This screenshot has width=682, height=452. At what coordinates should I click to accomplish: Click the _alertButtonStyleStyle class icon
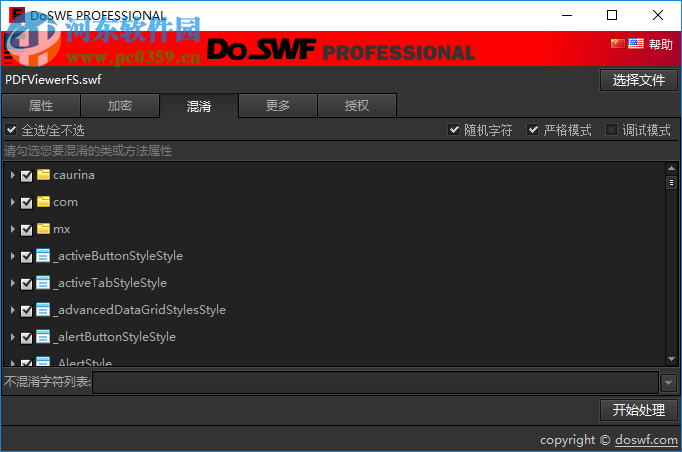pyautogui.click(x=43, y=337)
